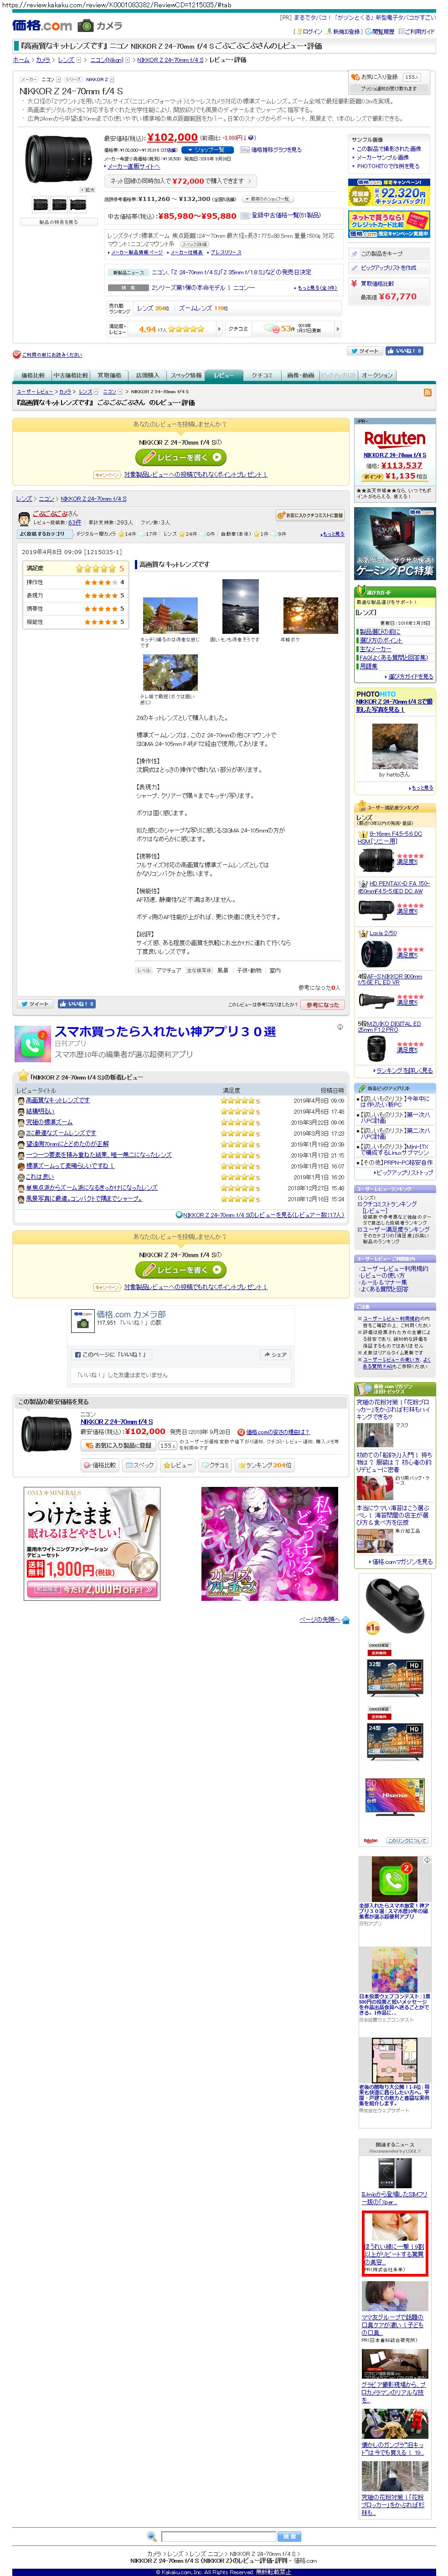Screen dimensions: 448x2576
Task: Open ONLY MINERALS foundation ad banner
Action: 92,1544
